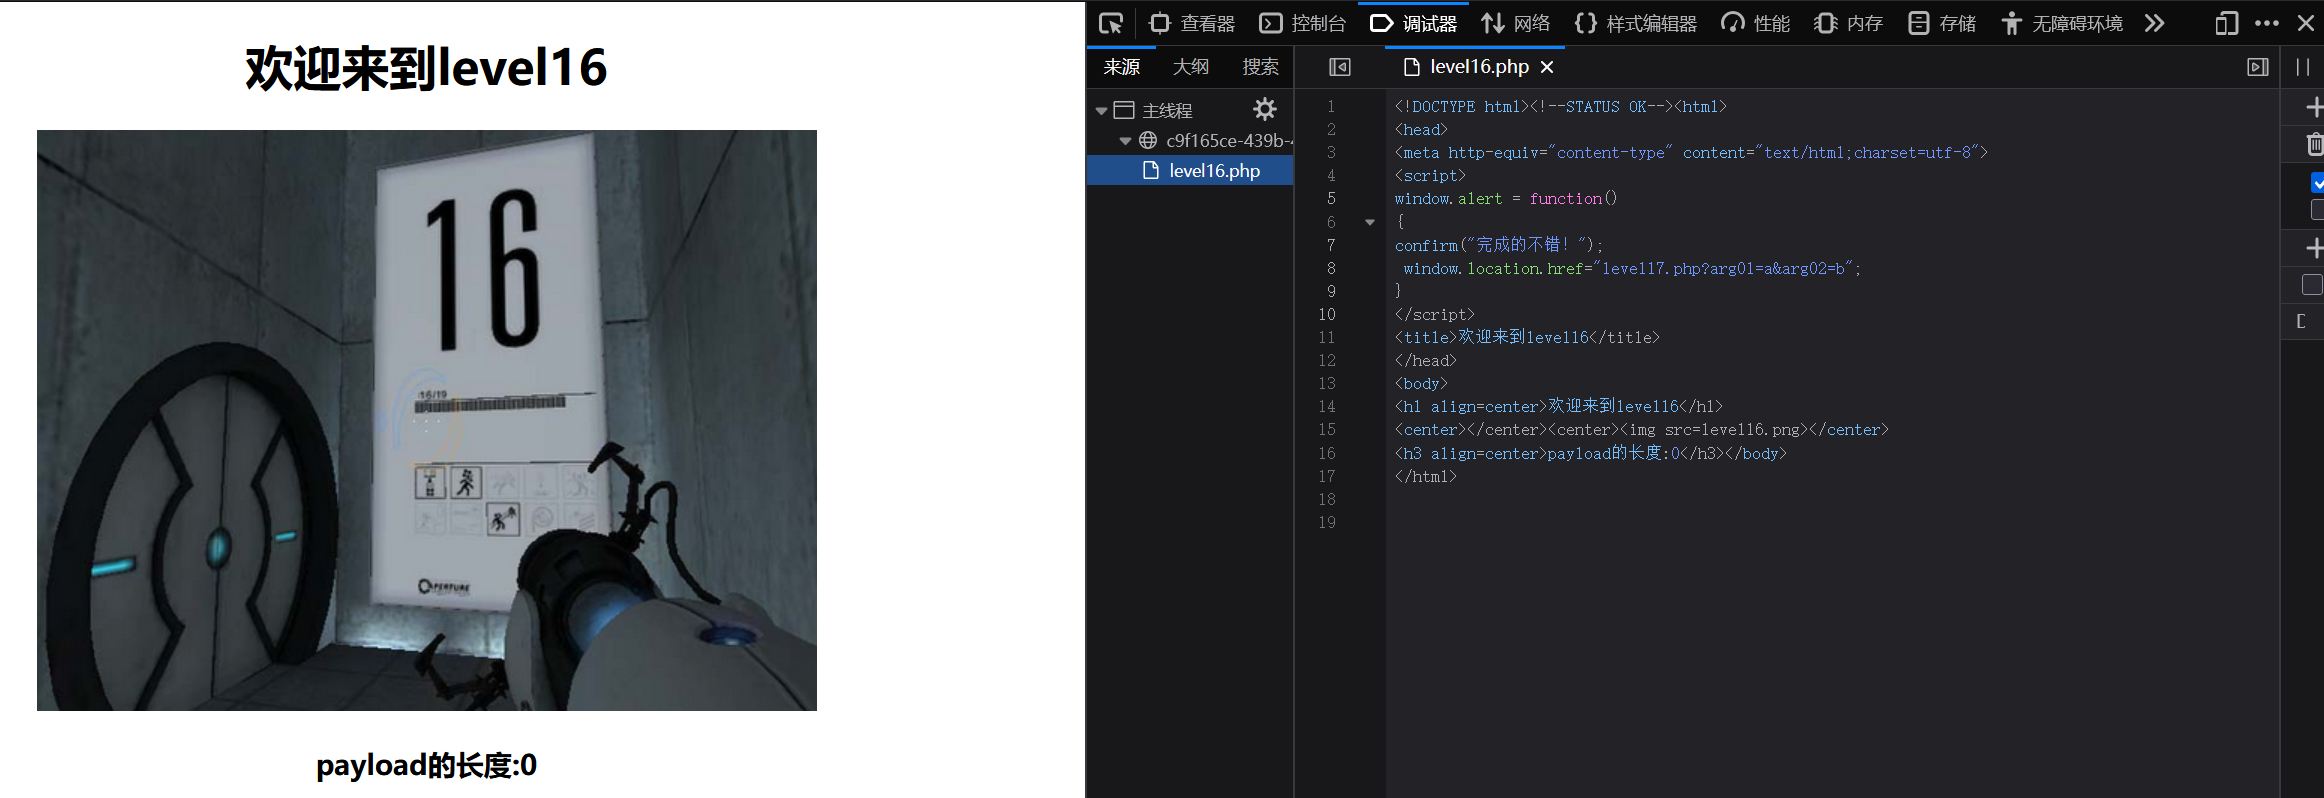Viewport: 2324px width, 798px height.
Task: Collapse the c9f165ce-439b domain node
Action: coord(1125,141)
